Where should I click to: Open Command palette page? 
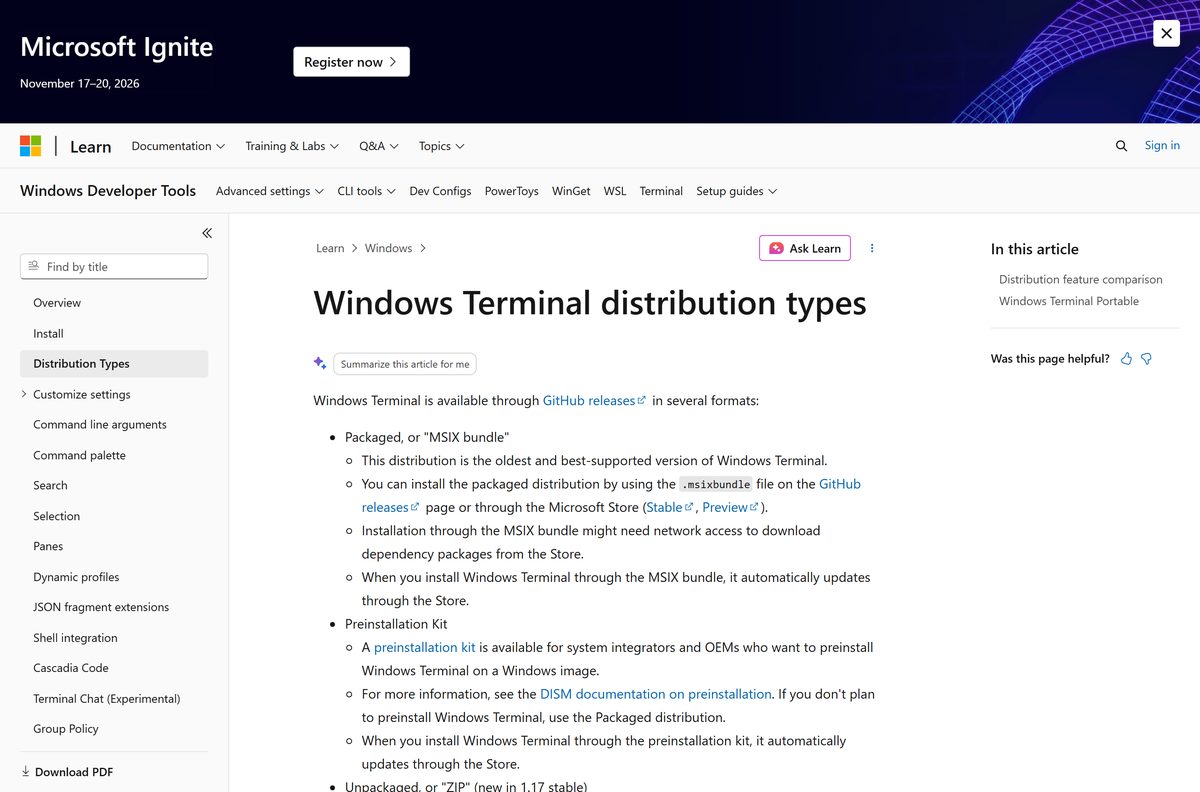coord(80,455)
